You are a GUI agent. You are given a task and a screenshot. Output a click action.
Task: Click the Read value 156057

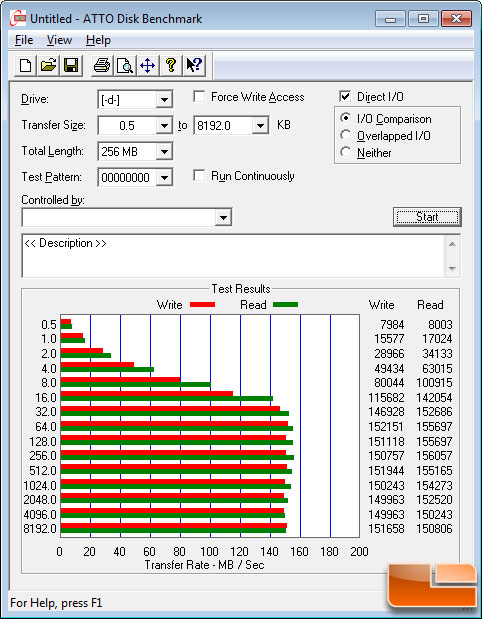(434, 456)
